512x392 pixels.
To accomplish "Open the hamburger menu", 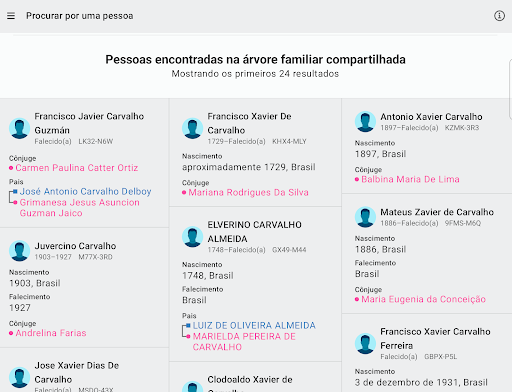I will [x=11, y=16].
